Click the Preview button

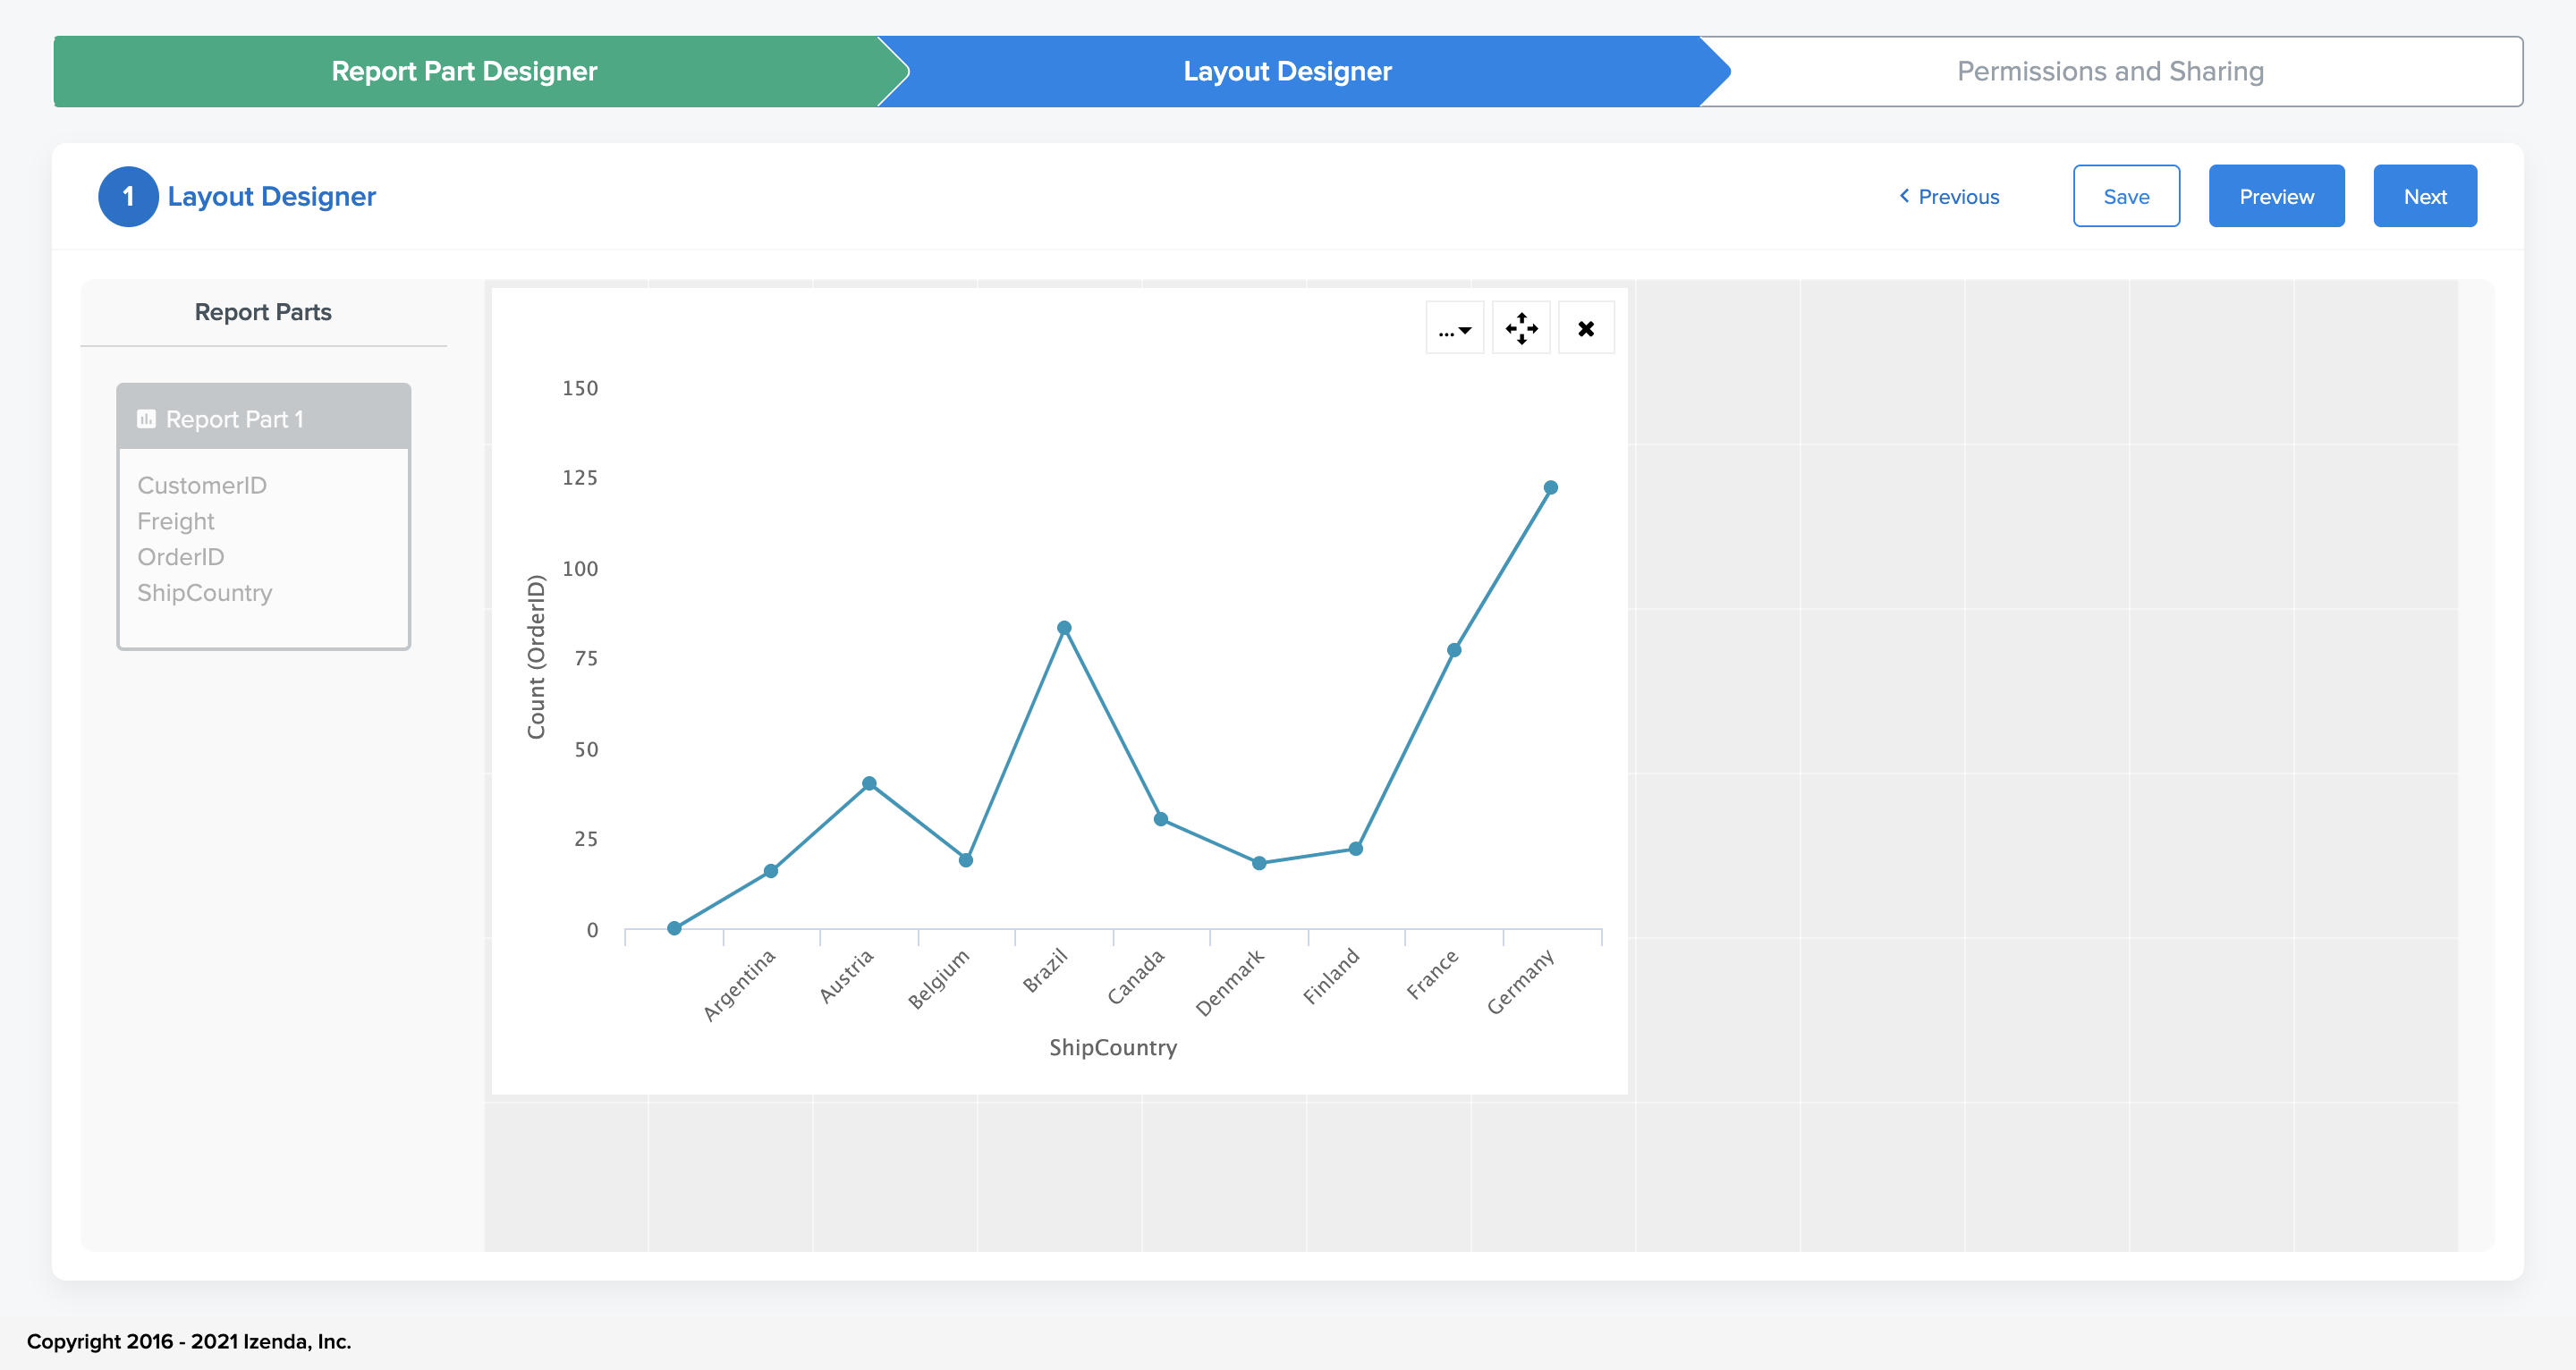click(2276, 197)
